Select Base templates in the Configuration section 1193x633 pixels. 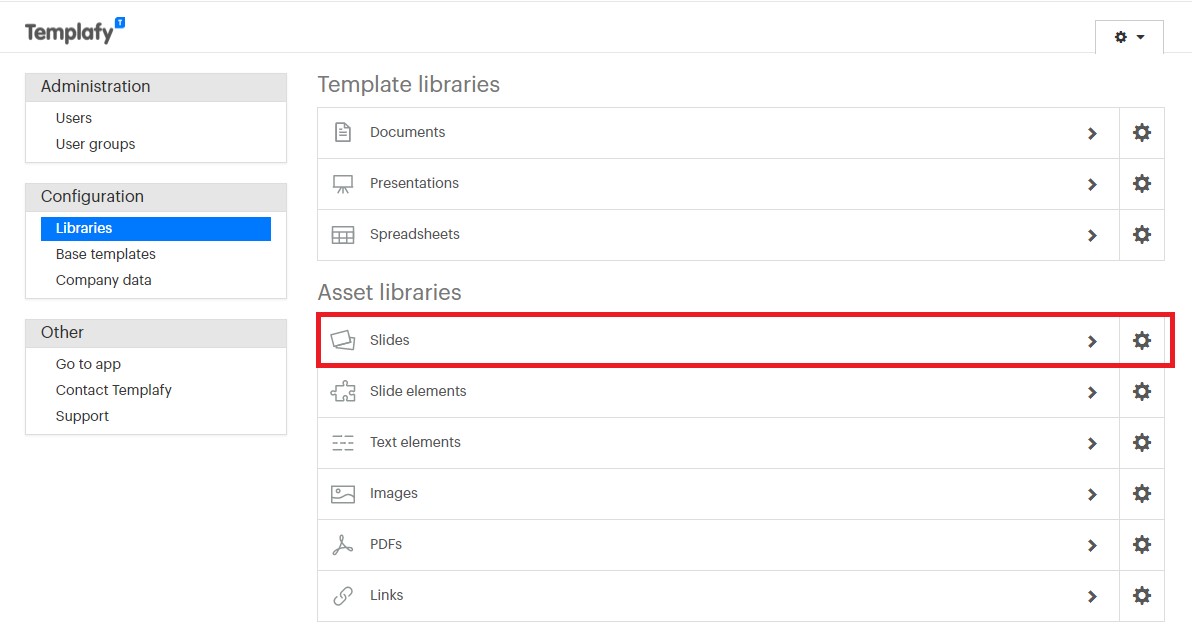tap(105, 254)
